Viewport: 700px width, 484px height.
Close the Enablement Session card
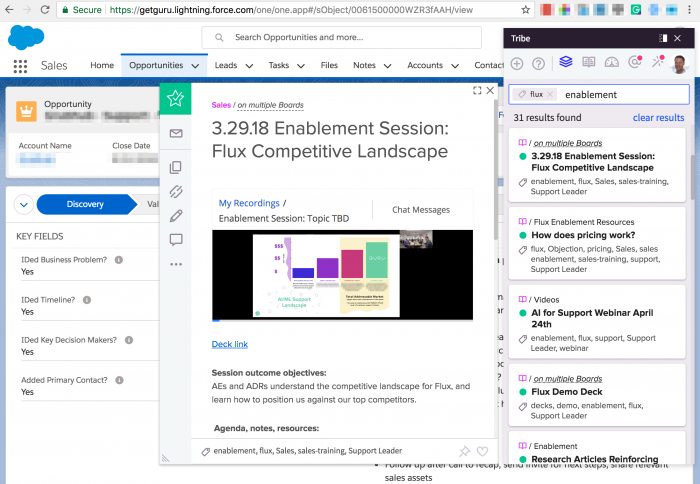(490, 91)
